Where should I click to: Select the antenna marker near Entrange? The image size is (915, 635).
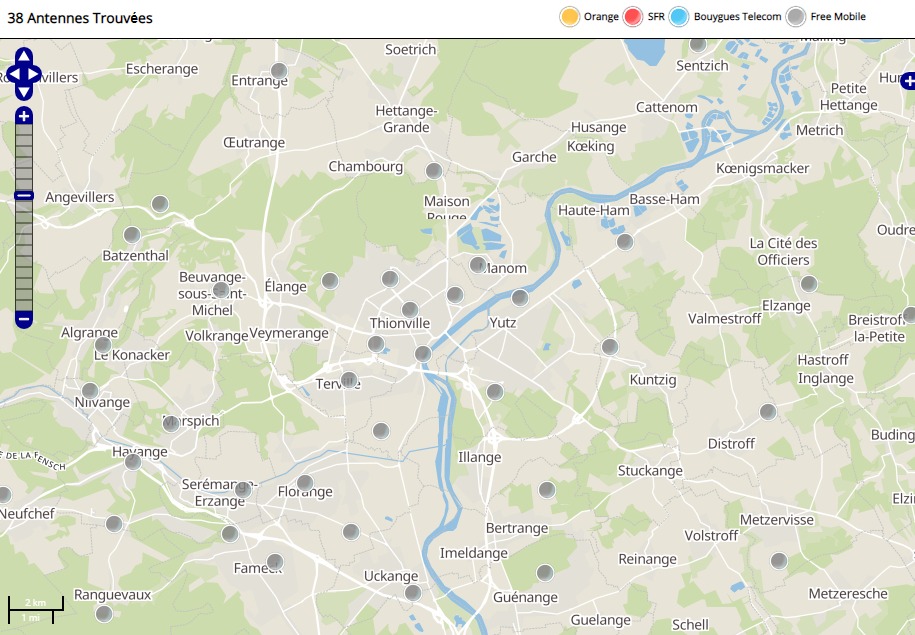[279, 71]
